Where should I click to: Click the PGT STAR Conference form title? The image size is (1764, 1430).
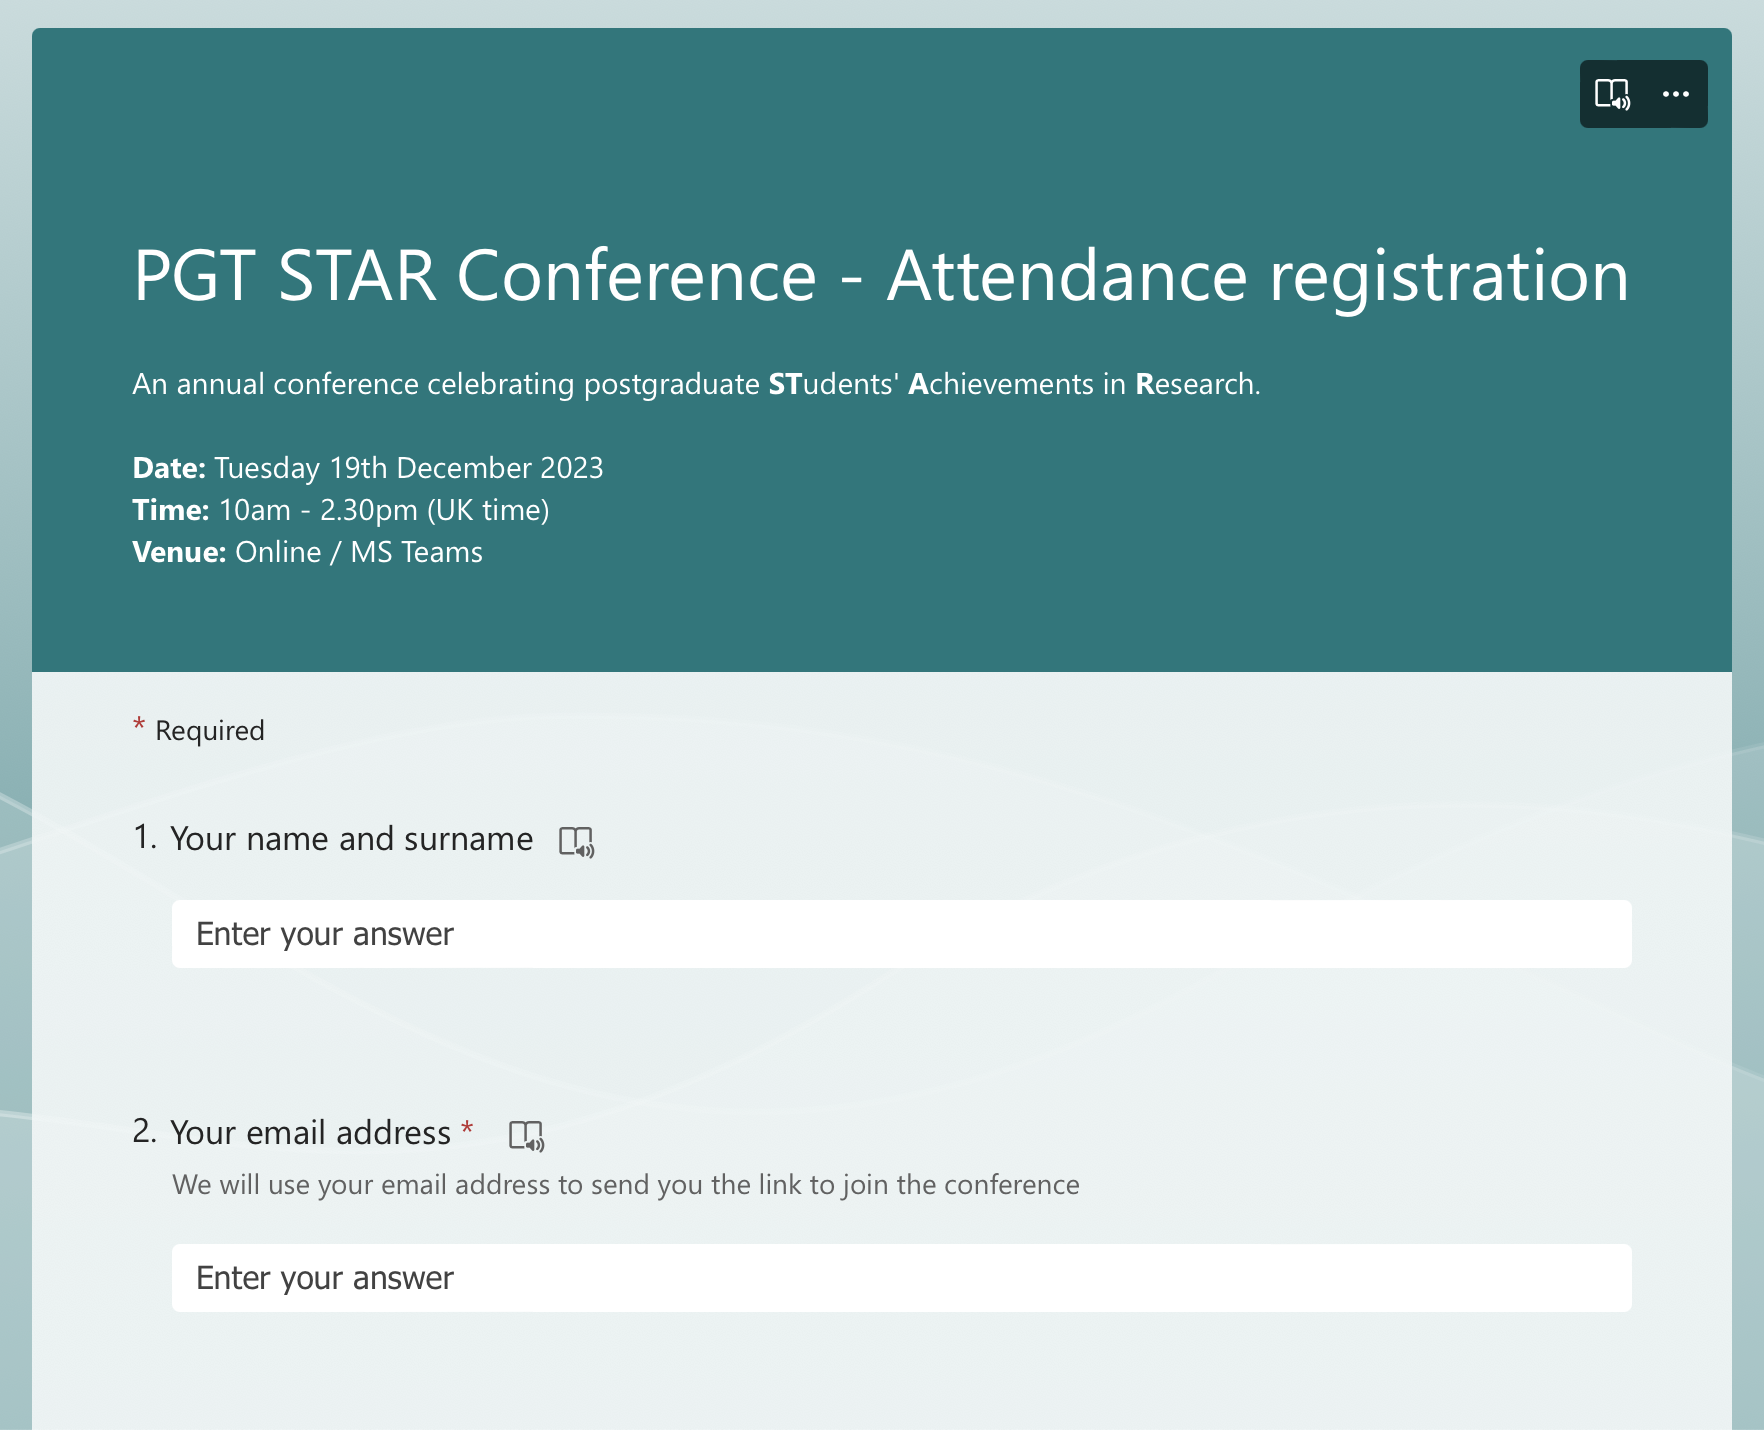point(880,275)
